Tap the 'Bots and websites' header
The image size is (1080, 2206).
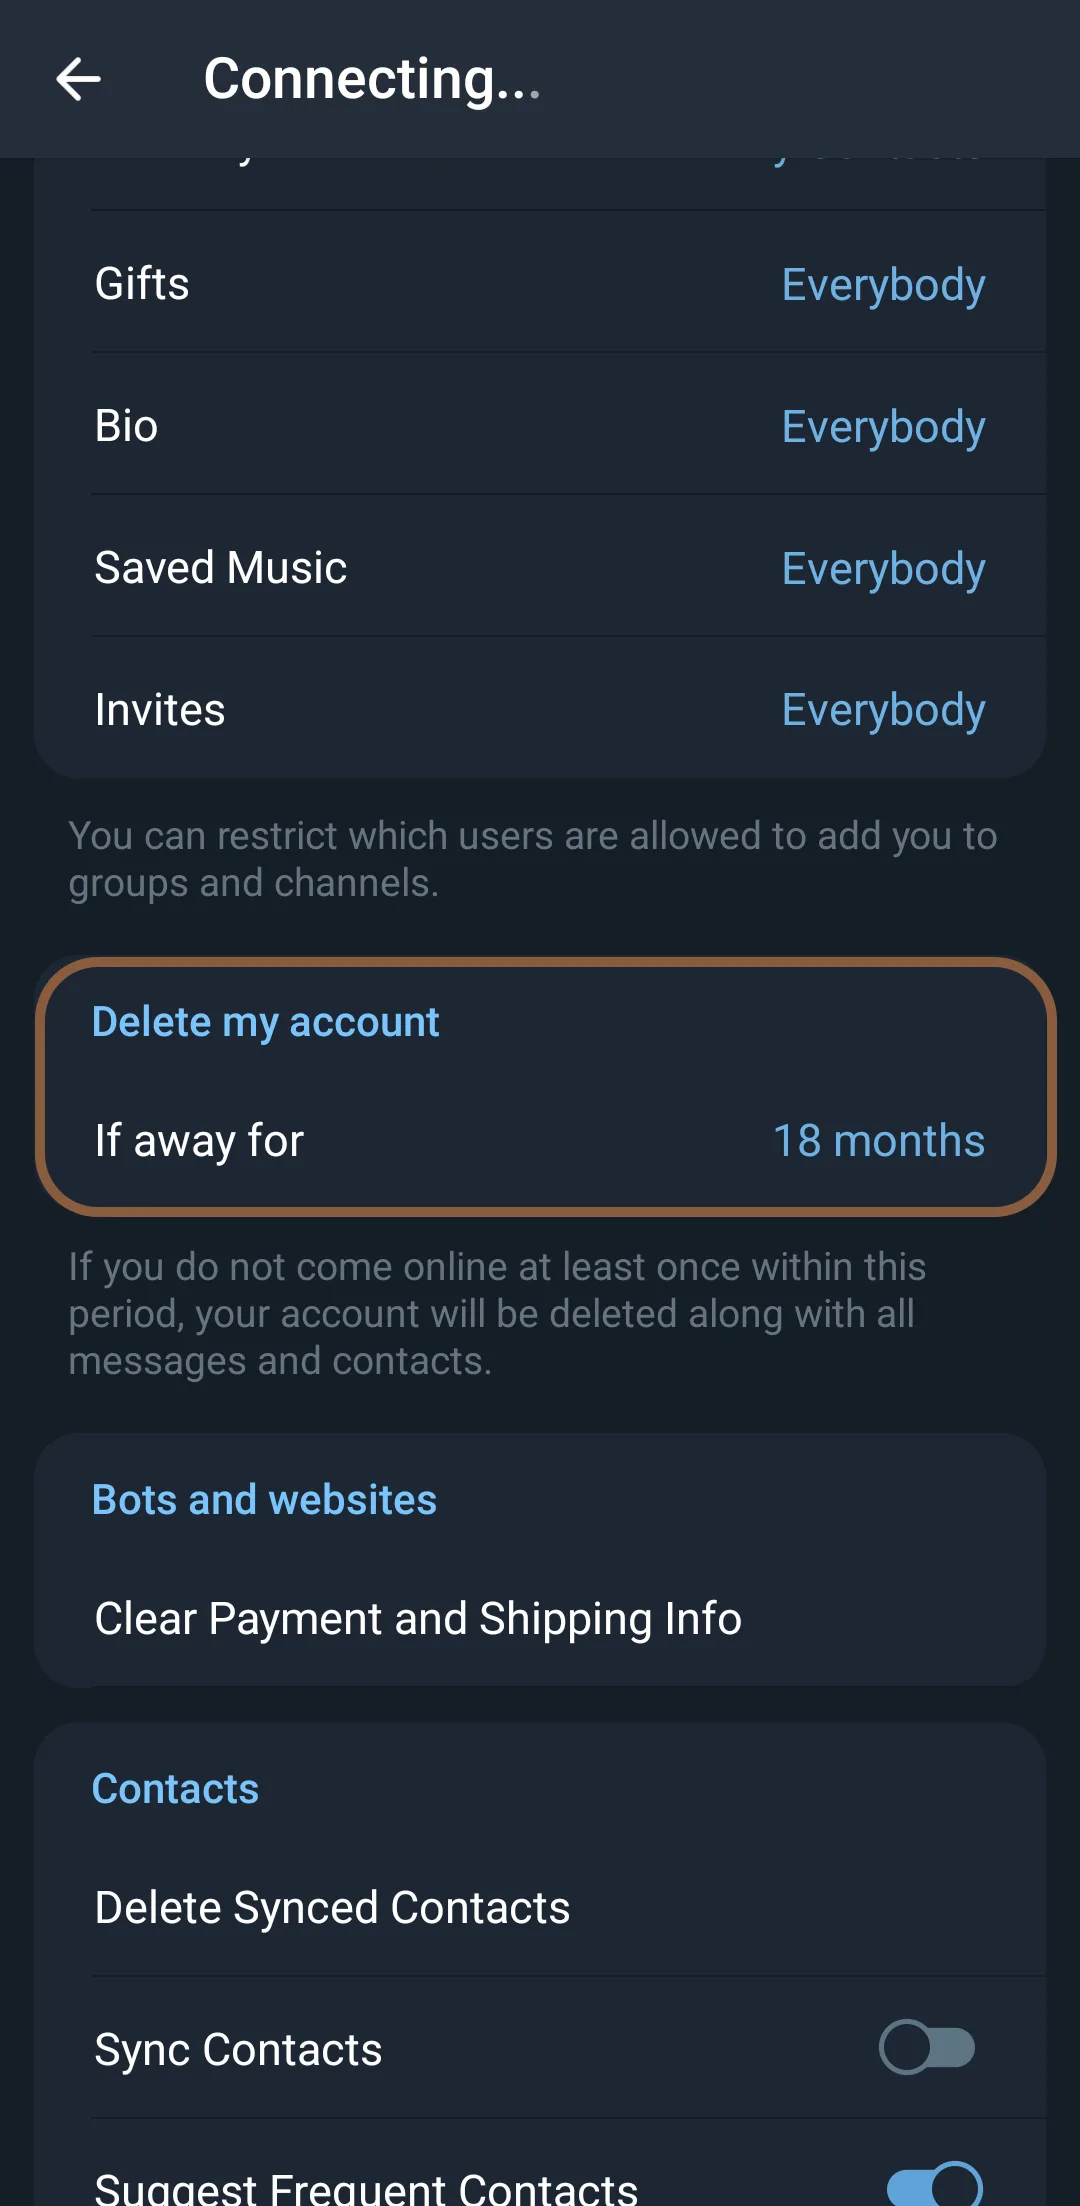[265, 1500]
